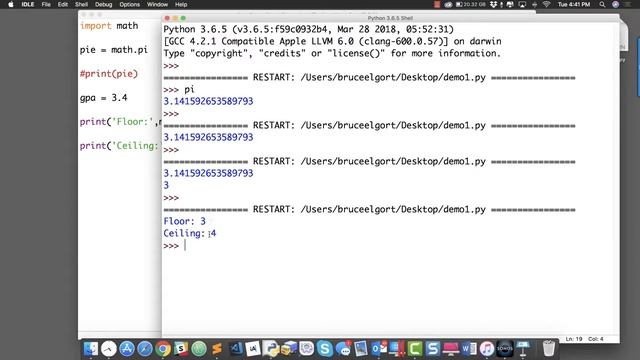Image resolution: width=640 pixels, height=360 pixels.
Task: Open iA Writer from the dock
Action: (x=253, y=349)
